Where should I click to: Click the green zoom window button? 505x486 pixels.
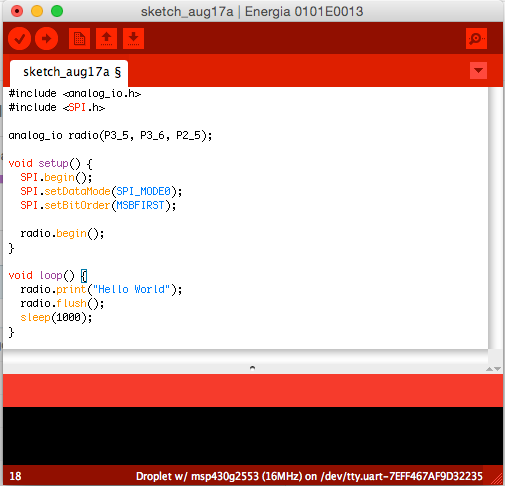[x=57, y=11]
